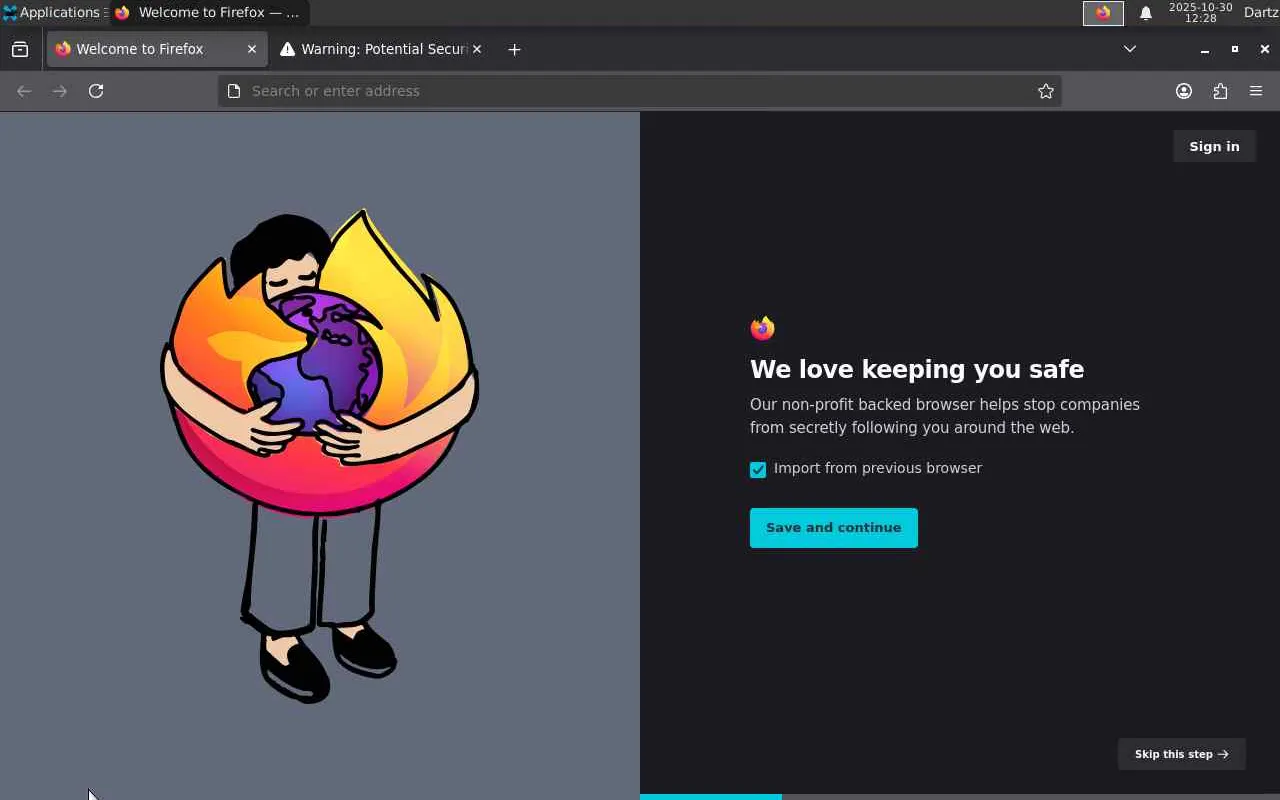
Task: Click the Sign in button
Action: tap(1214, 146)
